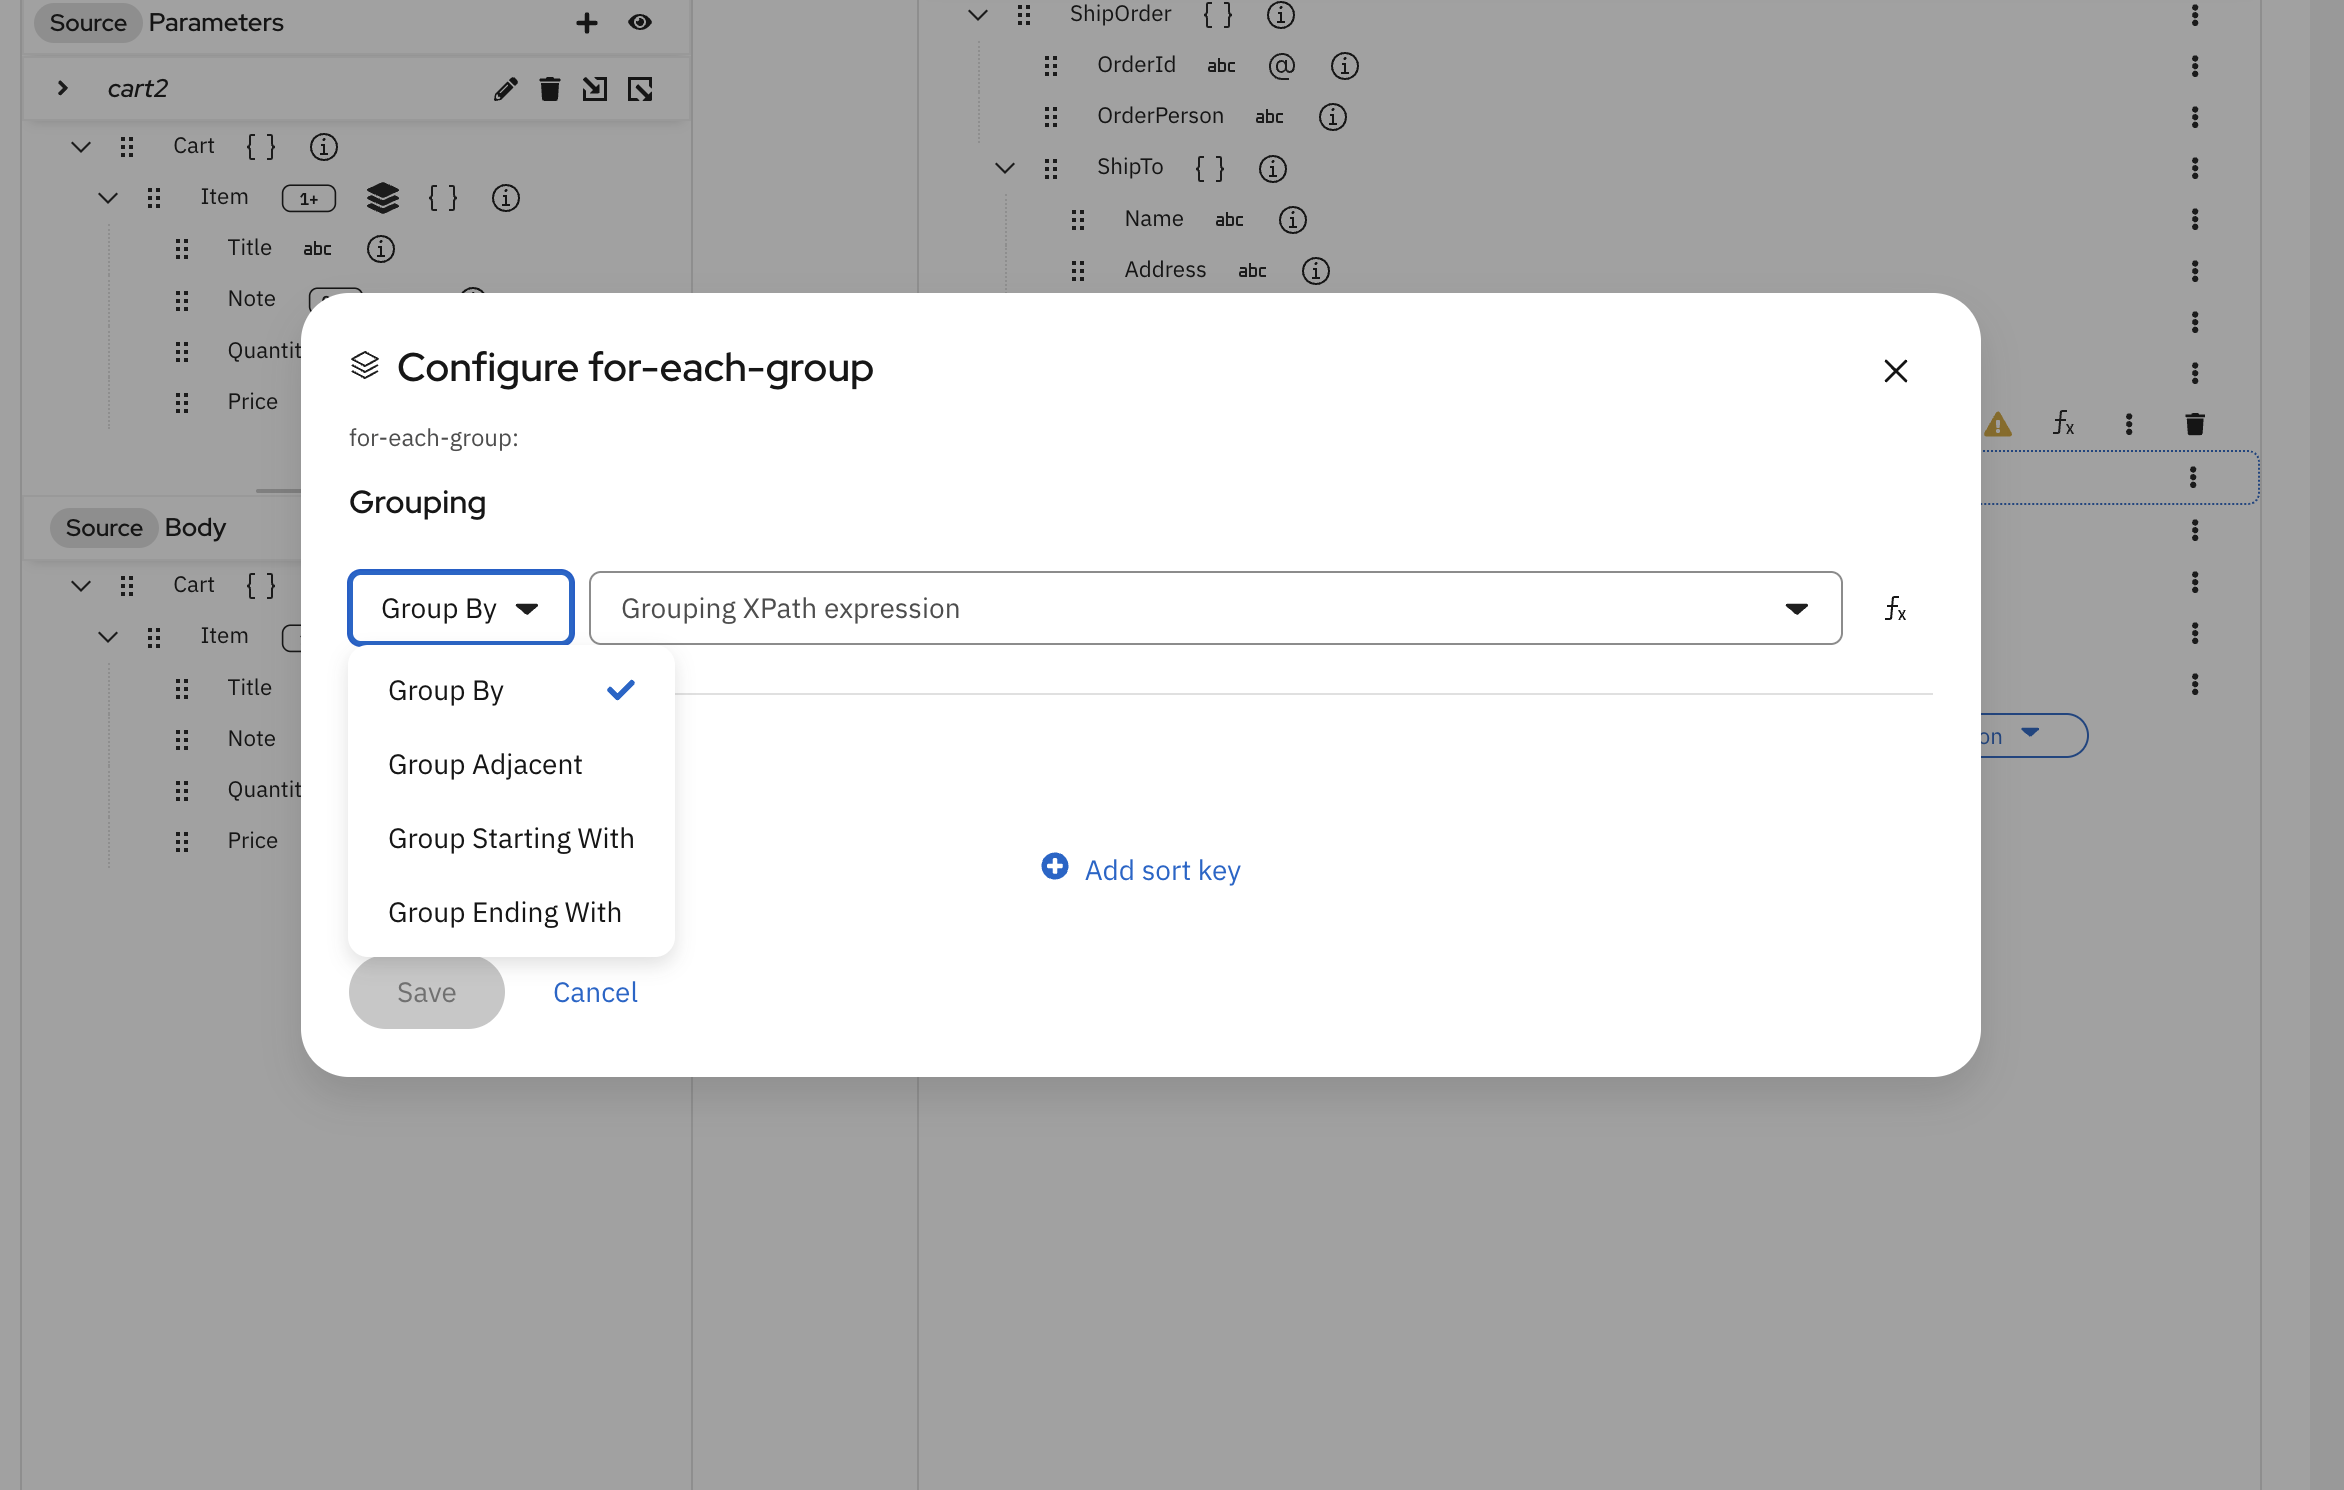The height and width of the screenshot is (1490, 2344).
Task: Show info for OrderId field
Action: pyautogui.click(x=1344, y=66)
